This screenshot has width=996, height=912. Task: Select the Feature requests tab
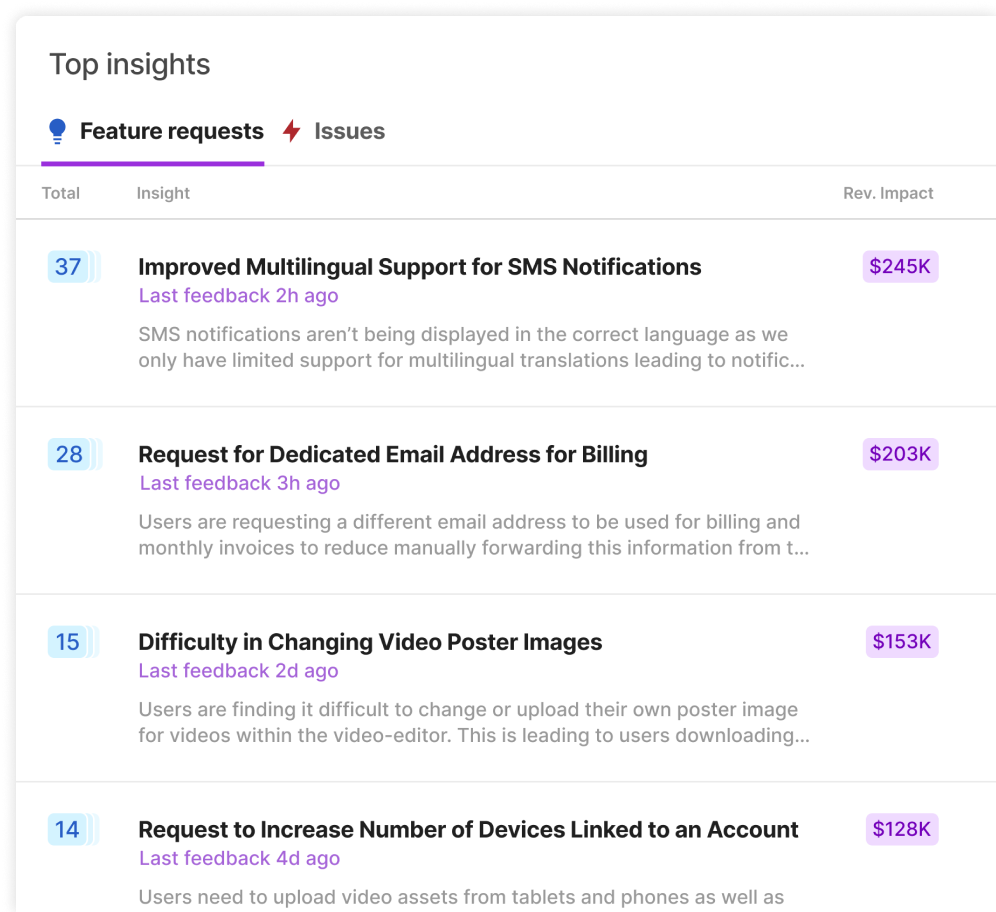pyautogui.click(x=172, y=130)
